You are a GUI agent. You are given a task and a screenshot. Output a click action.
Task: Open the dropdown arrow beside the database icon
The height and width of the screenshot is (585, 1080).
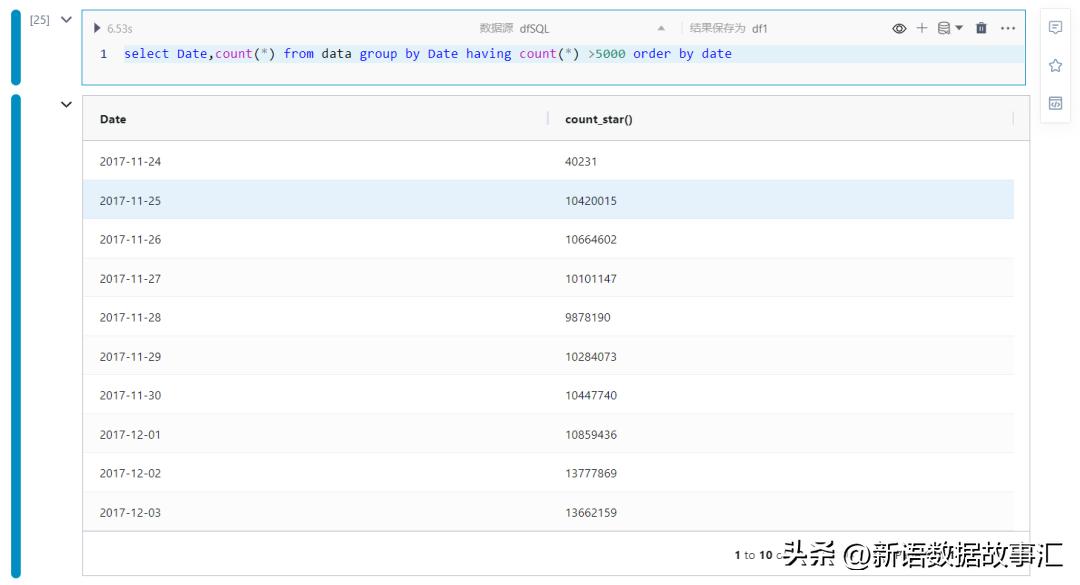[x=959, y=29]
